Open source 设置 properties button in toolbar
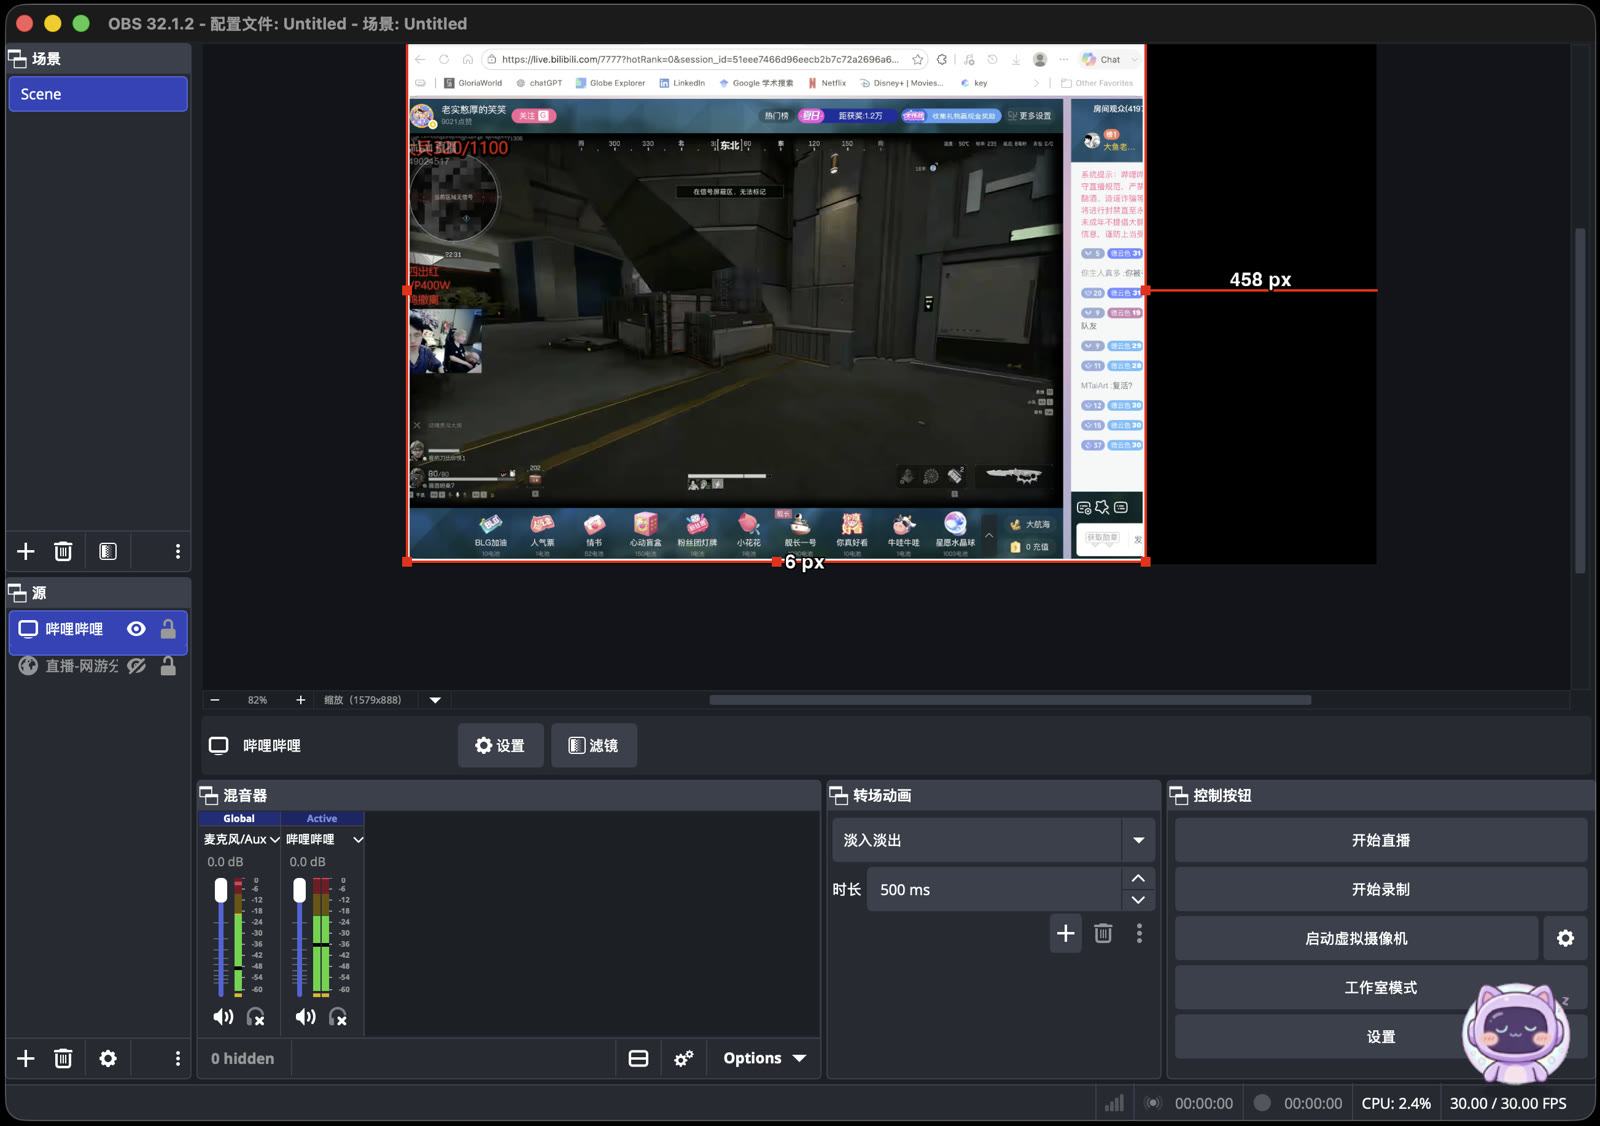The image size is (1600, 1126). (x=501, y=745)
